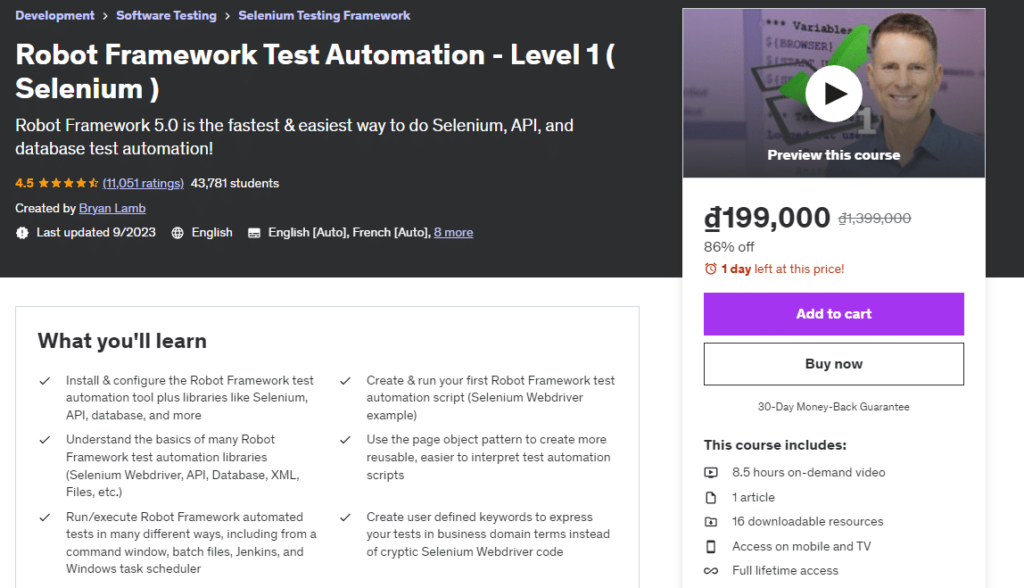Click the star rating icons

68,183
